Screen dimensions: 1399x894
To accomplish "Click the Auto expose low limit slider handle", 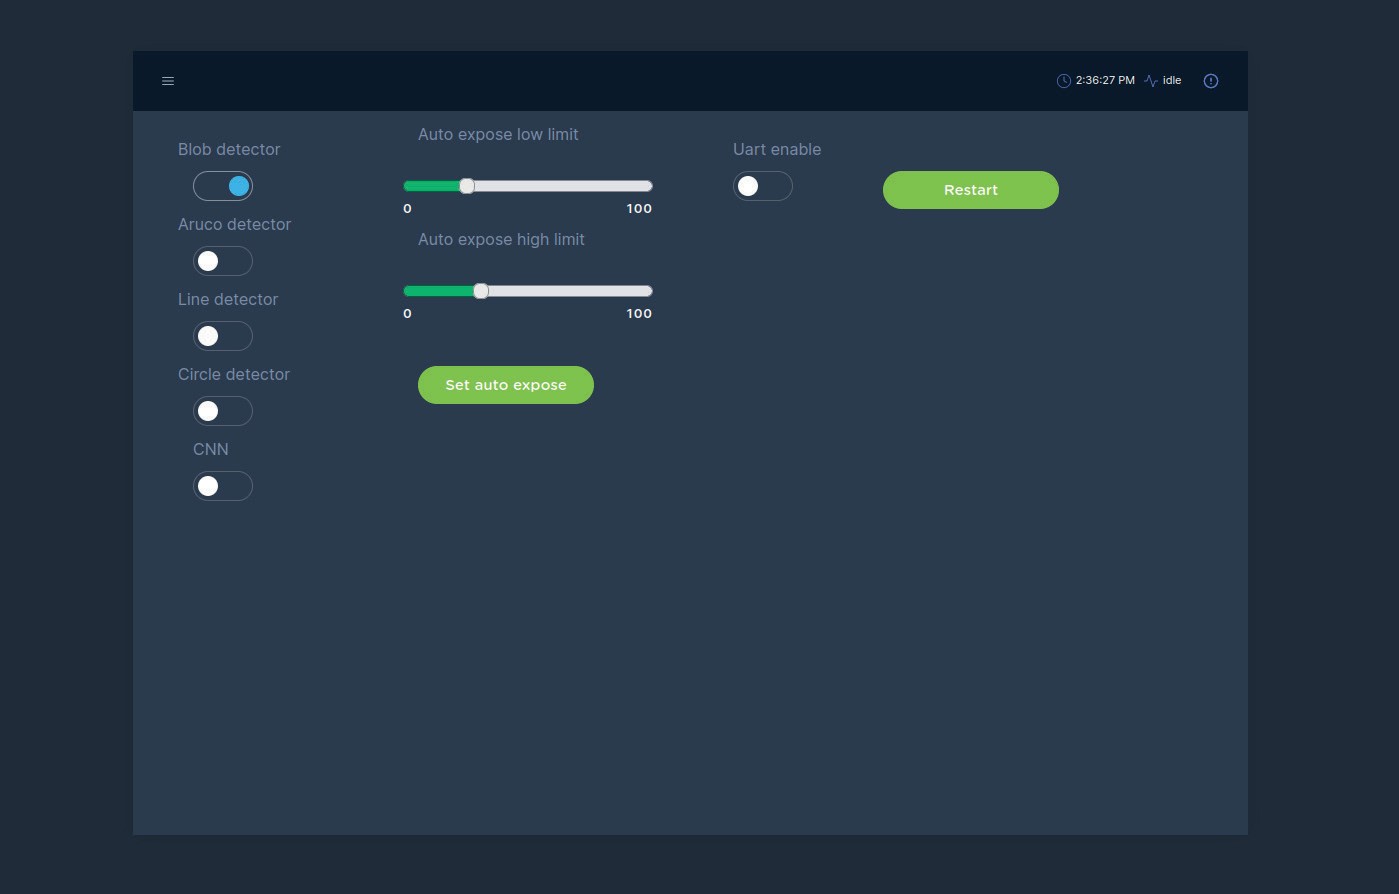I will 467,186.
